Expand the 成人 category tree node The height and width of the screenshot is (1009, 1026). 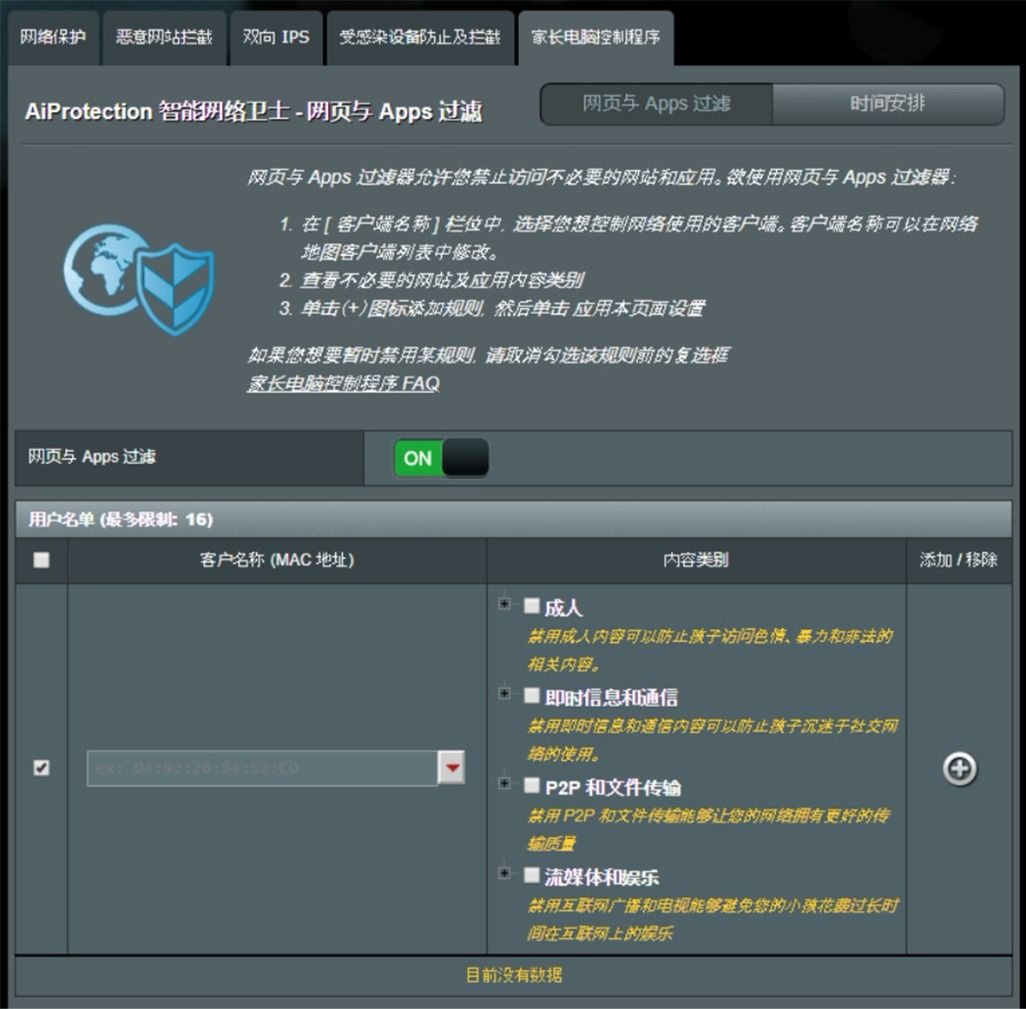tap(504, 603)
